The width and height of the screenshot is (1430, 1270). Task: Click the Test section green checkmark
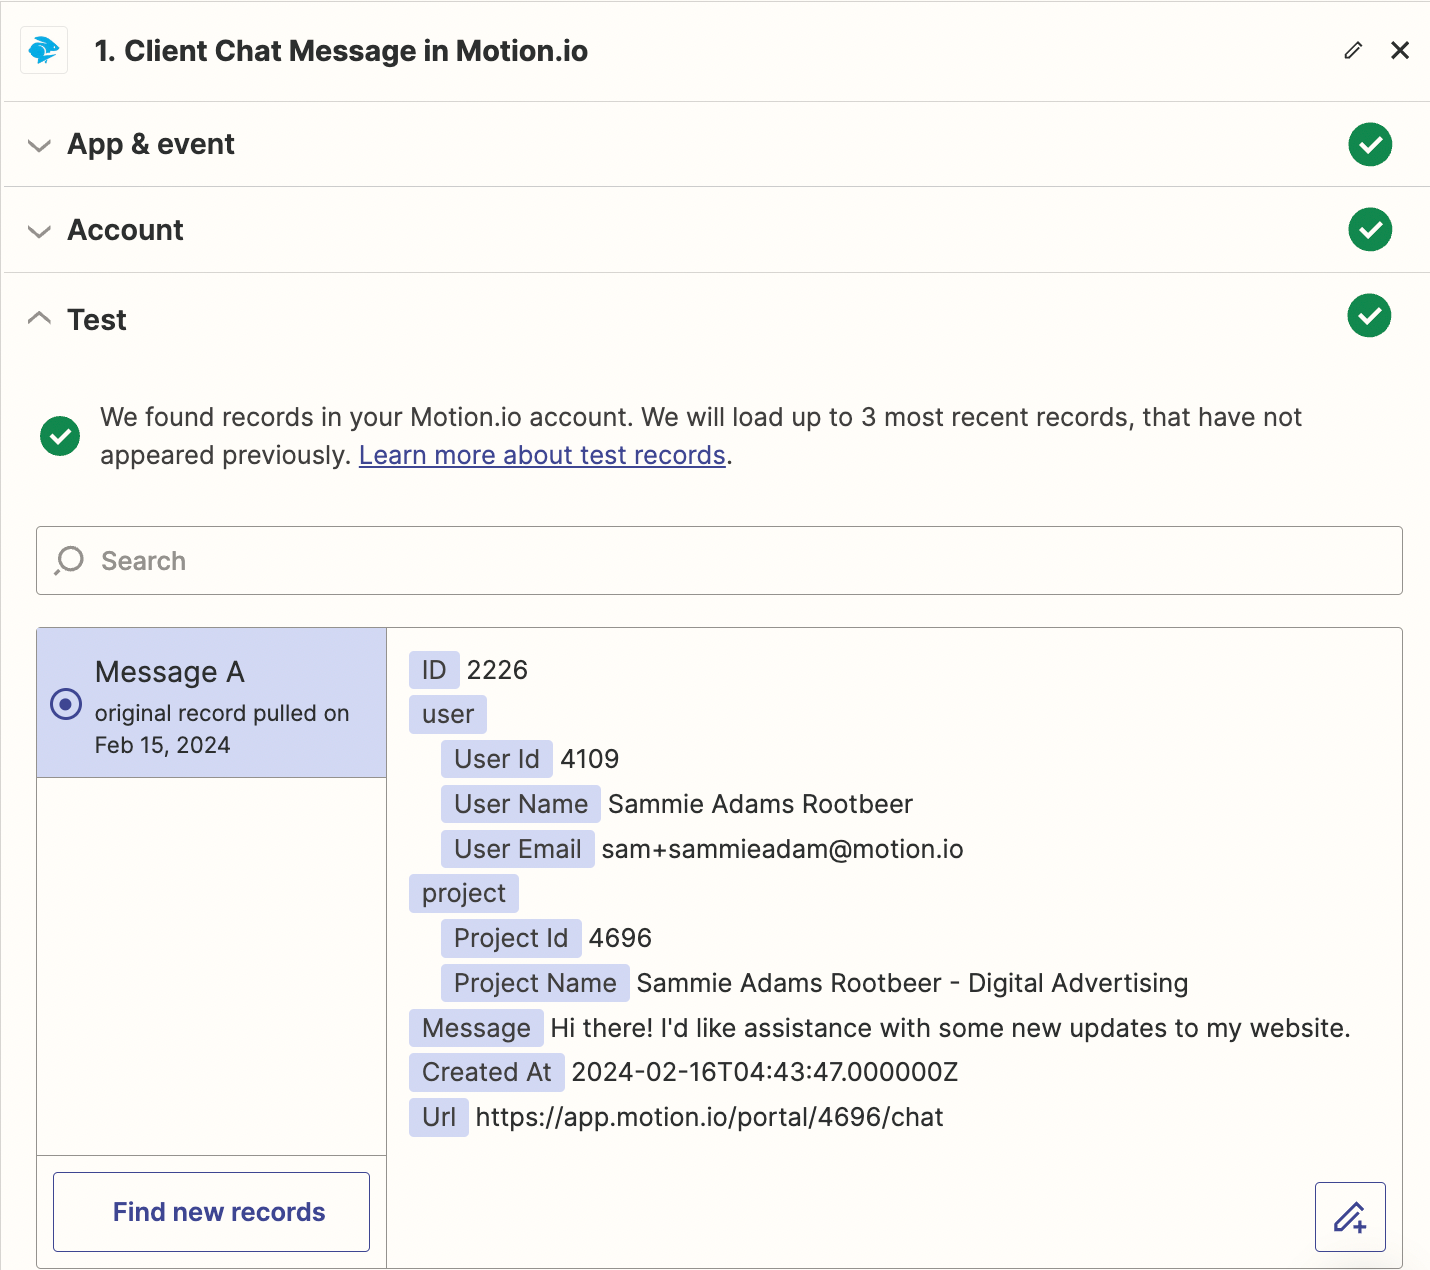click(1369, 316)
